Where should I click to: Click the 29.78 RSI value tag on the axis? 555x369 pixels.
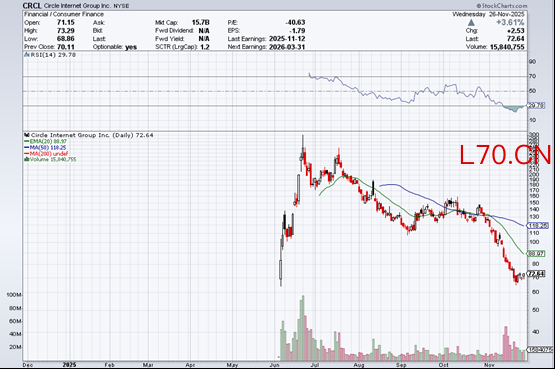point(536,105)
